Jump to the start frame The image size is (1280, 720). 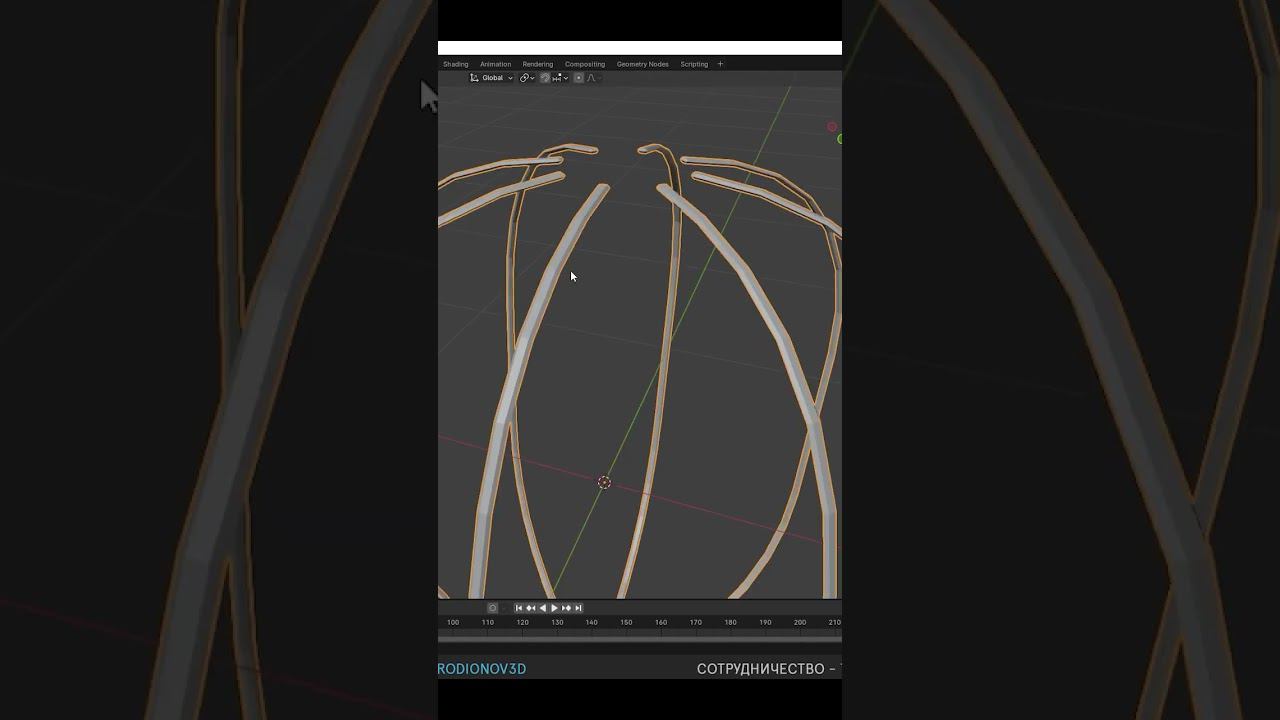point(518,608)
